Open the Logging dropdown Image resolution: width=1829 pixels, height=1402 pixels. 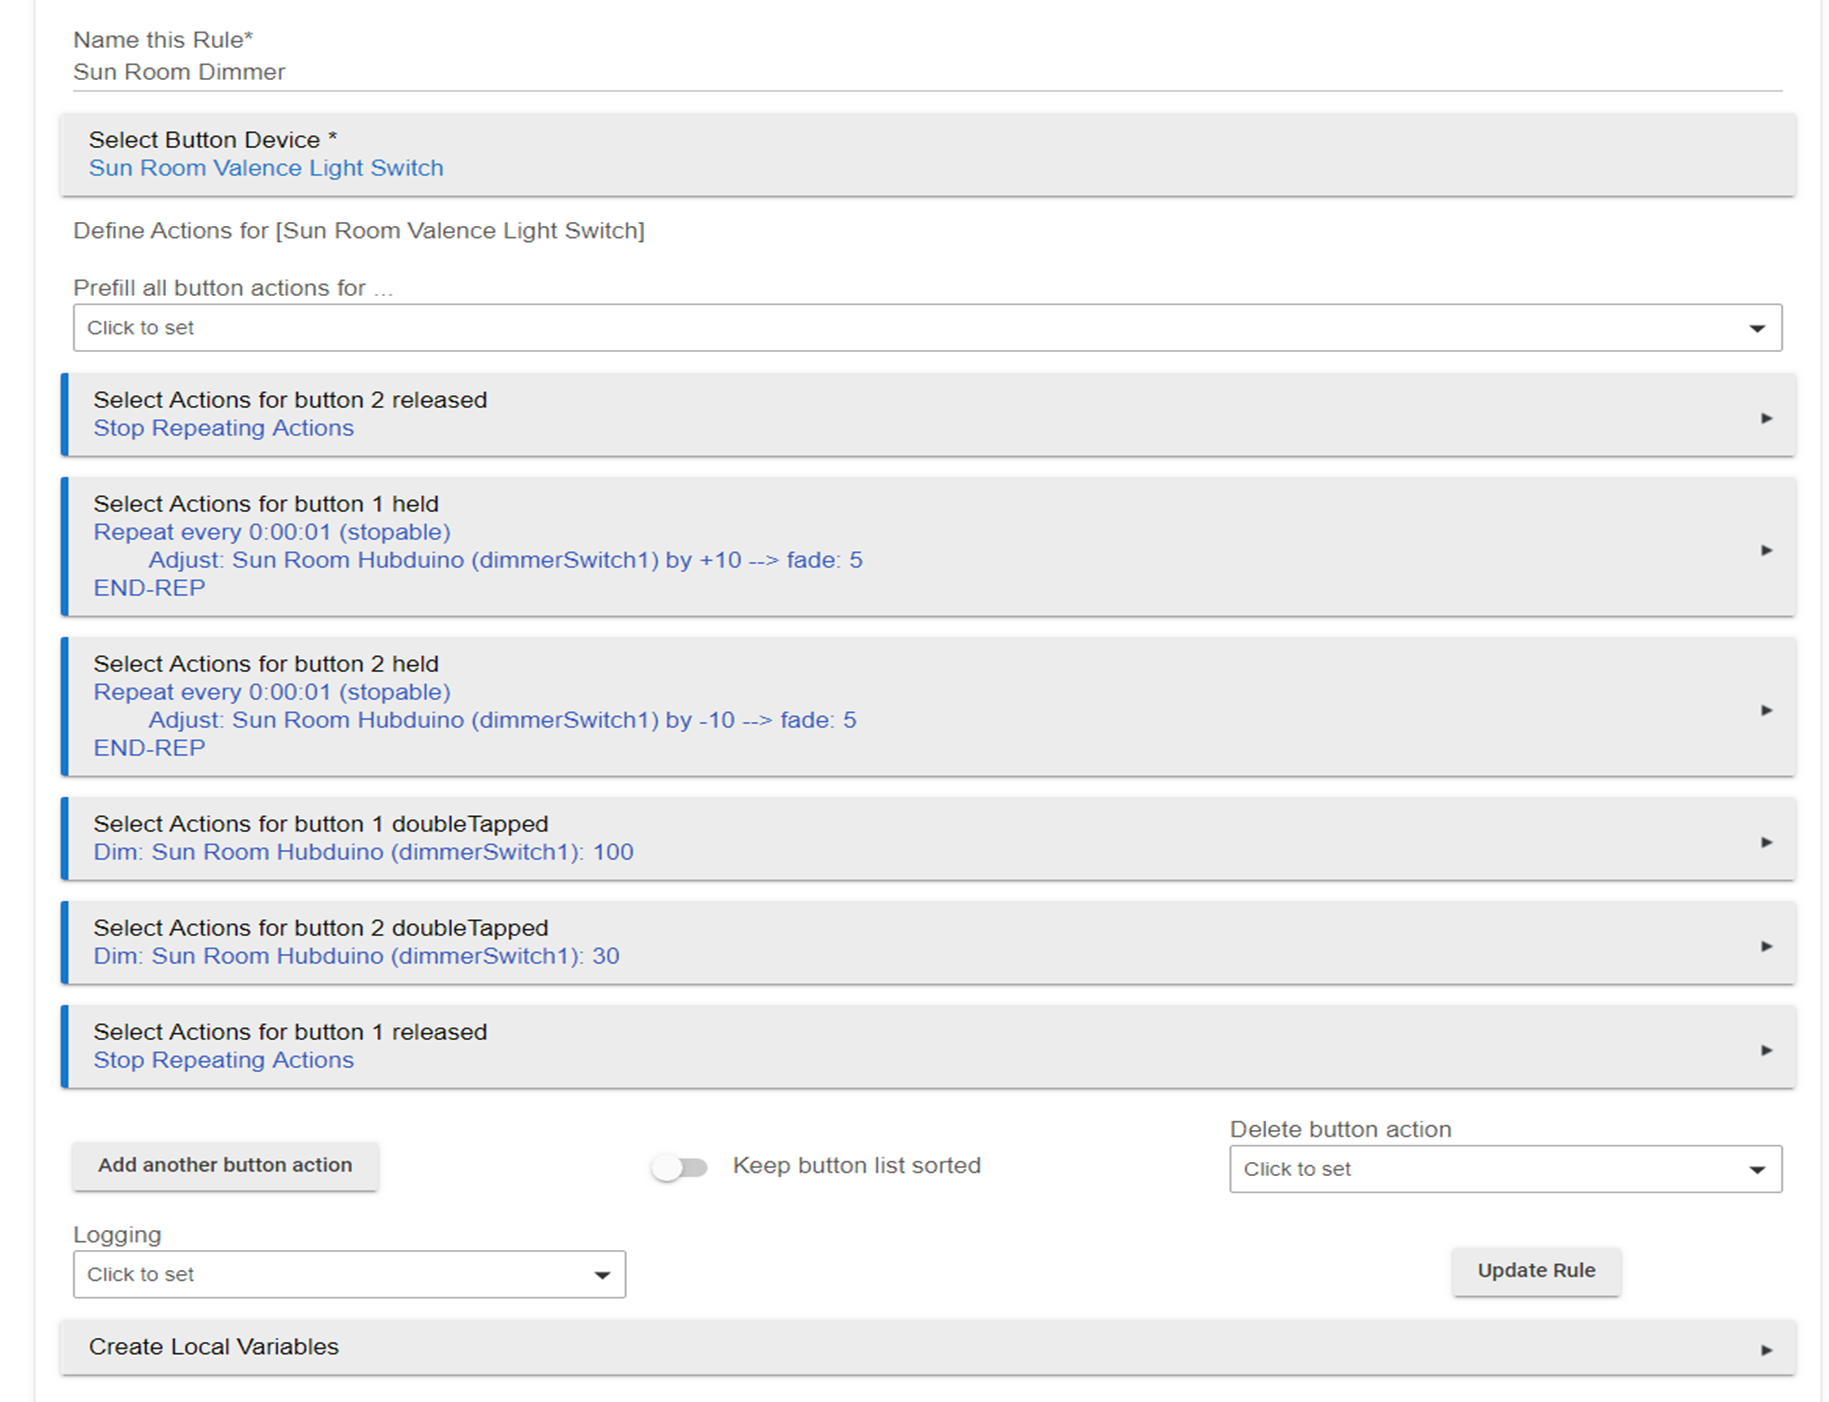348,1274
